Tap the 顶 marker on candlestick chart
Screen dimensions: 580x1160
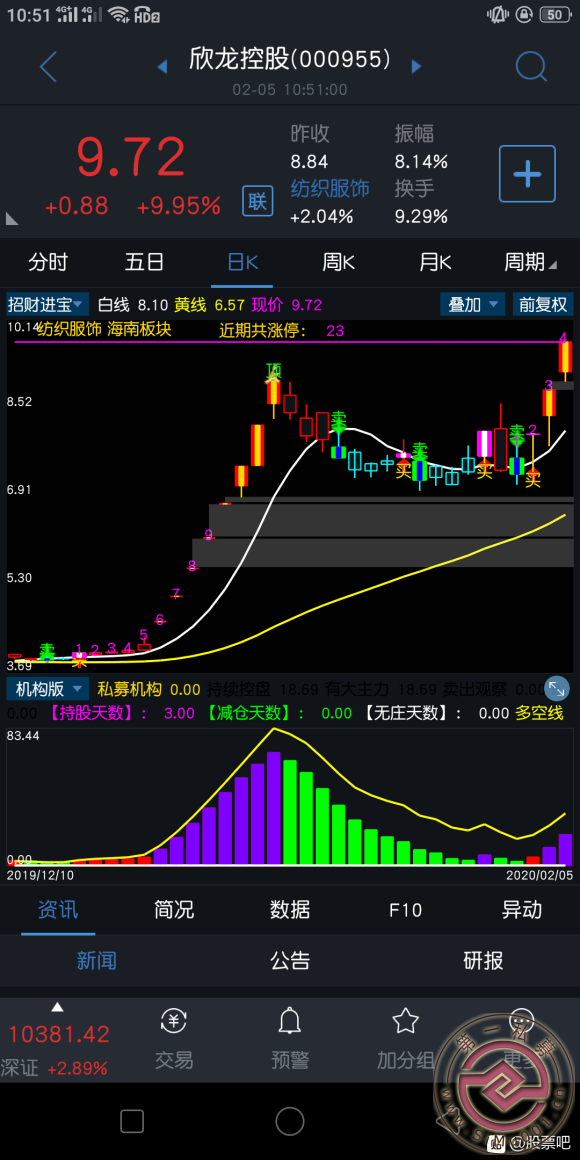[x=274, y=371]
